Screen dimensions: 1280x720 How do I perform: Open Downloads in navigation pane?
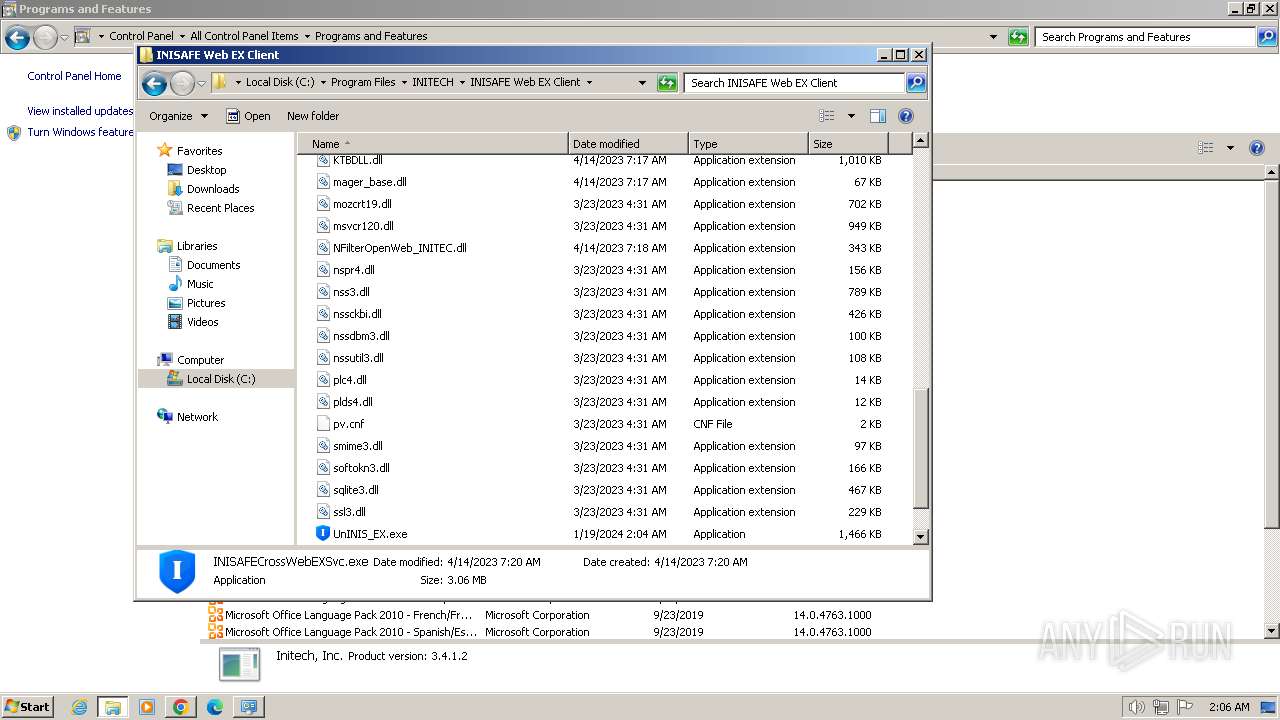213,189
